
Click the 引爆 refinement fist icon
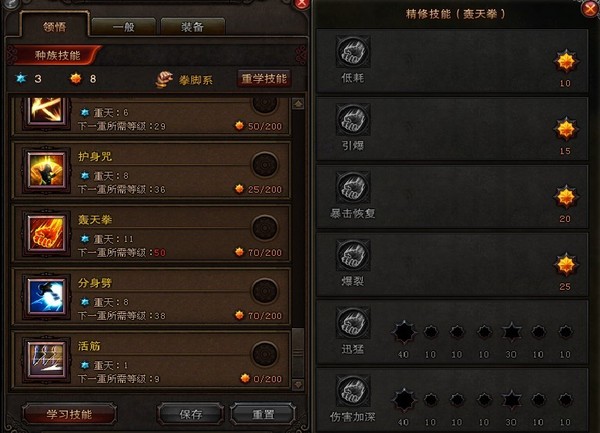click(353, 119)
